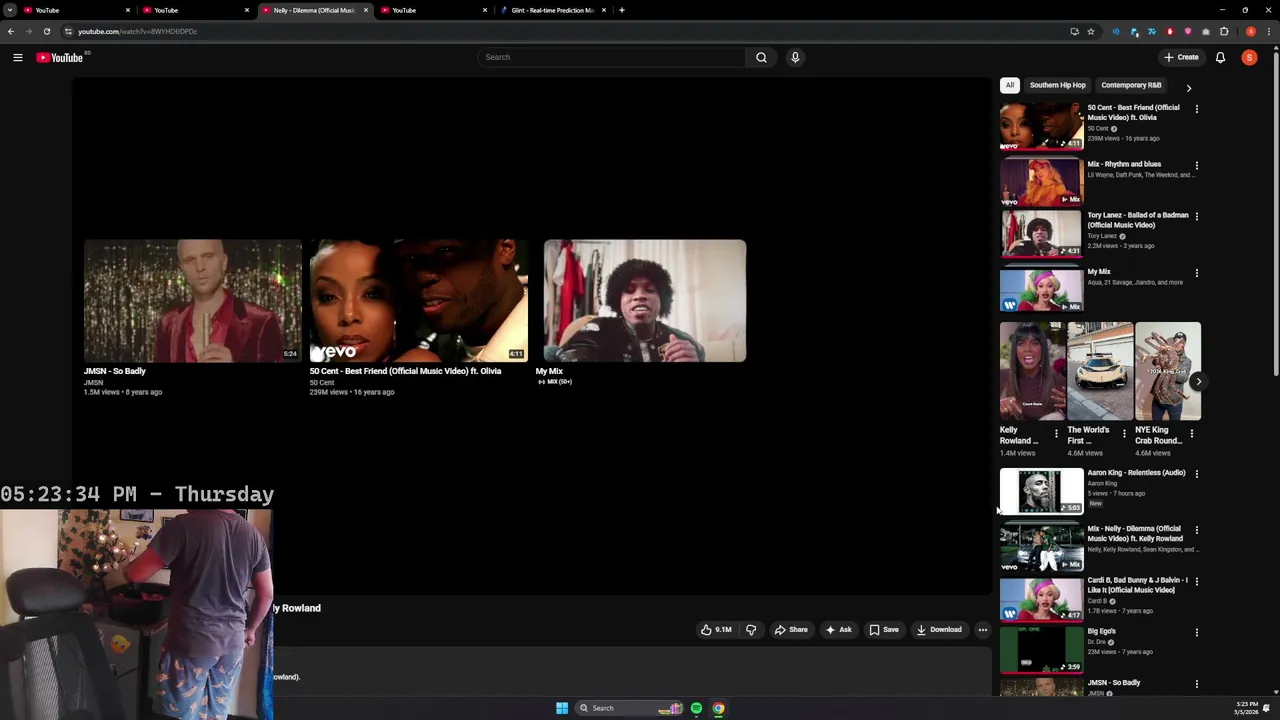Open options for My Mix sidebar item
The height and width of the screenshot is (720, 1280).
[1197, 273]
